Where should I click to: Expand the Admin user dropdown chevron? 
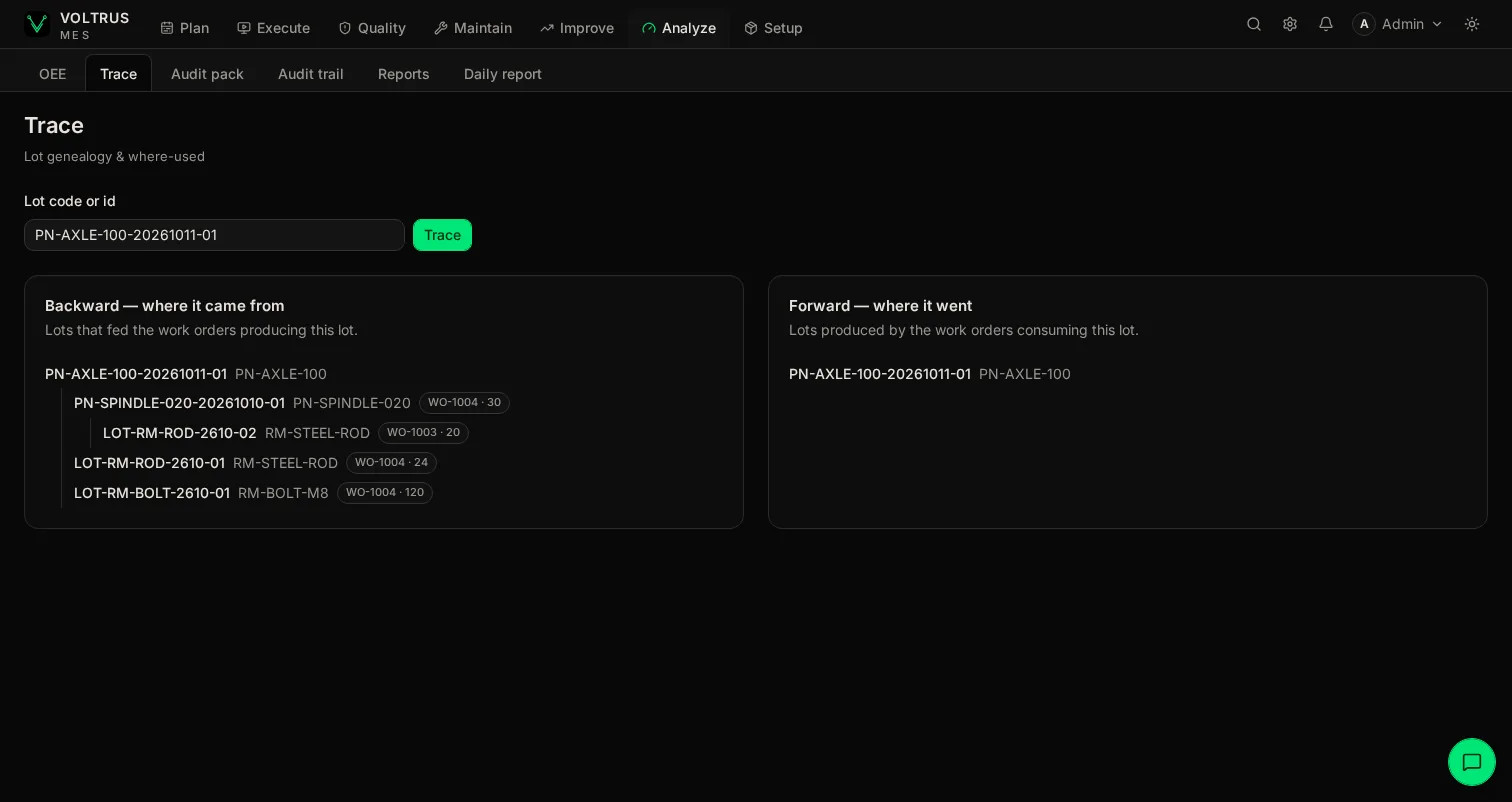[x=1437, y=24]
